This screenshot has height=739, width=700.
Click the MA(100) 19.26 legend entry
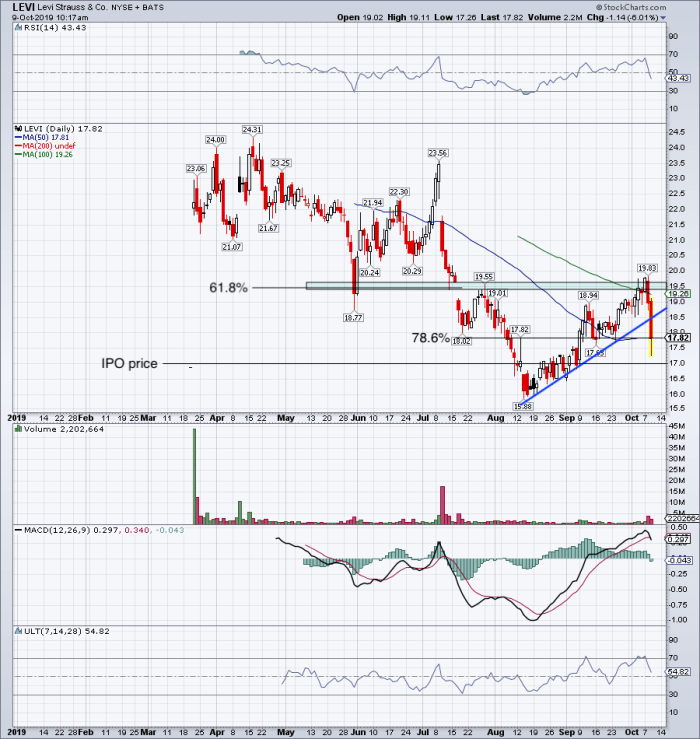click(x=44, y=155)
